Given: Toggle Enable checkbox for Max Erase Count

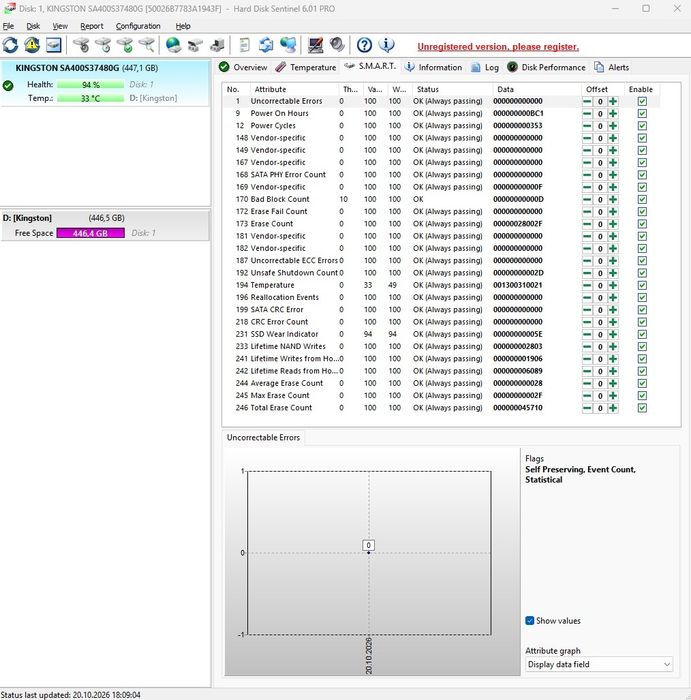Looking at the screenshot, I should pos(642,396).
